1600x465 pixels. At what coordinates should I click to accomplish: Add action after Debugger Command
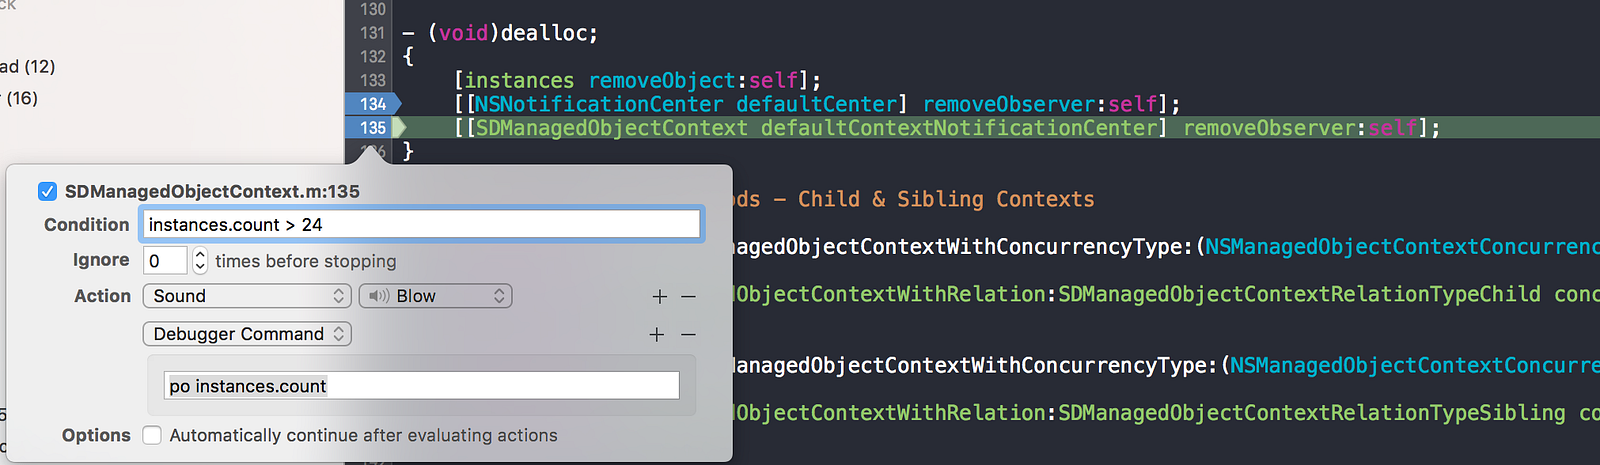tap(657, 335)
